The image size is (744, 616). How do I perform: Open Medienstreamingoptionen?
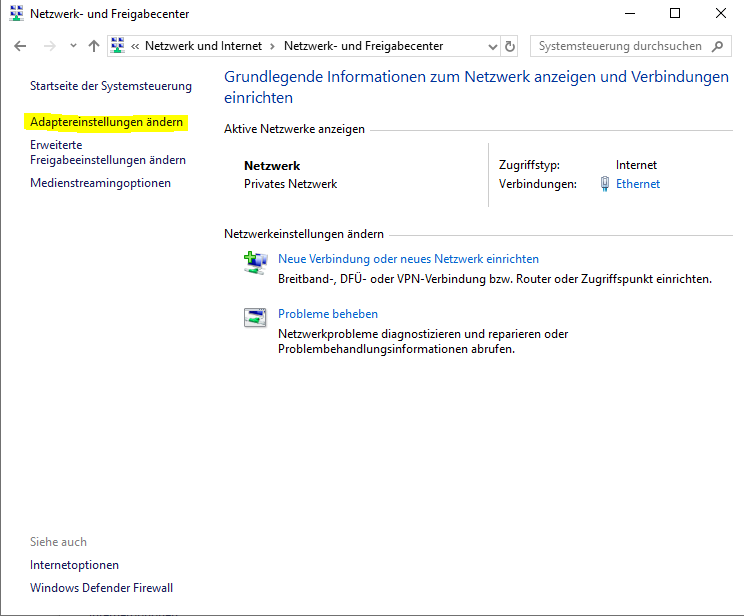click(x=100, y=183)
